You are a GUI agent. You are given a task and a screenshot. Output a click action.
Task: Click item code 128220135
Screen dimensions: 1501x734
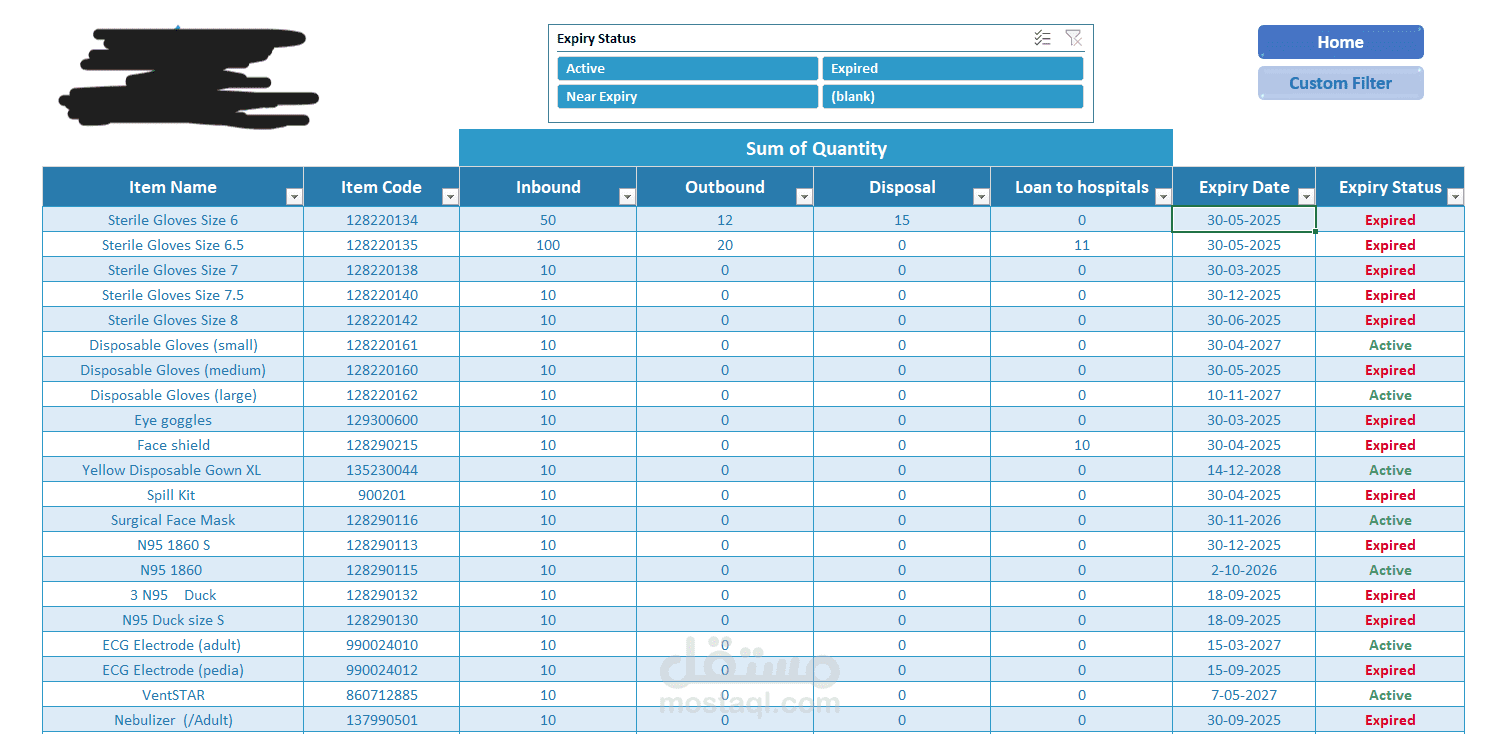382,245
